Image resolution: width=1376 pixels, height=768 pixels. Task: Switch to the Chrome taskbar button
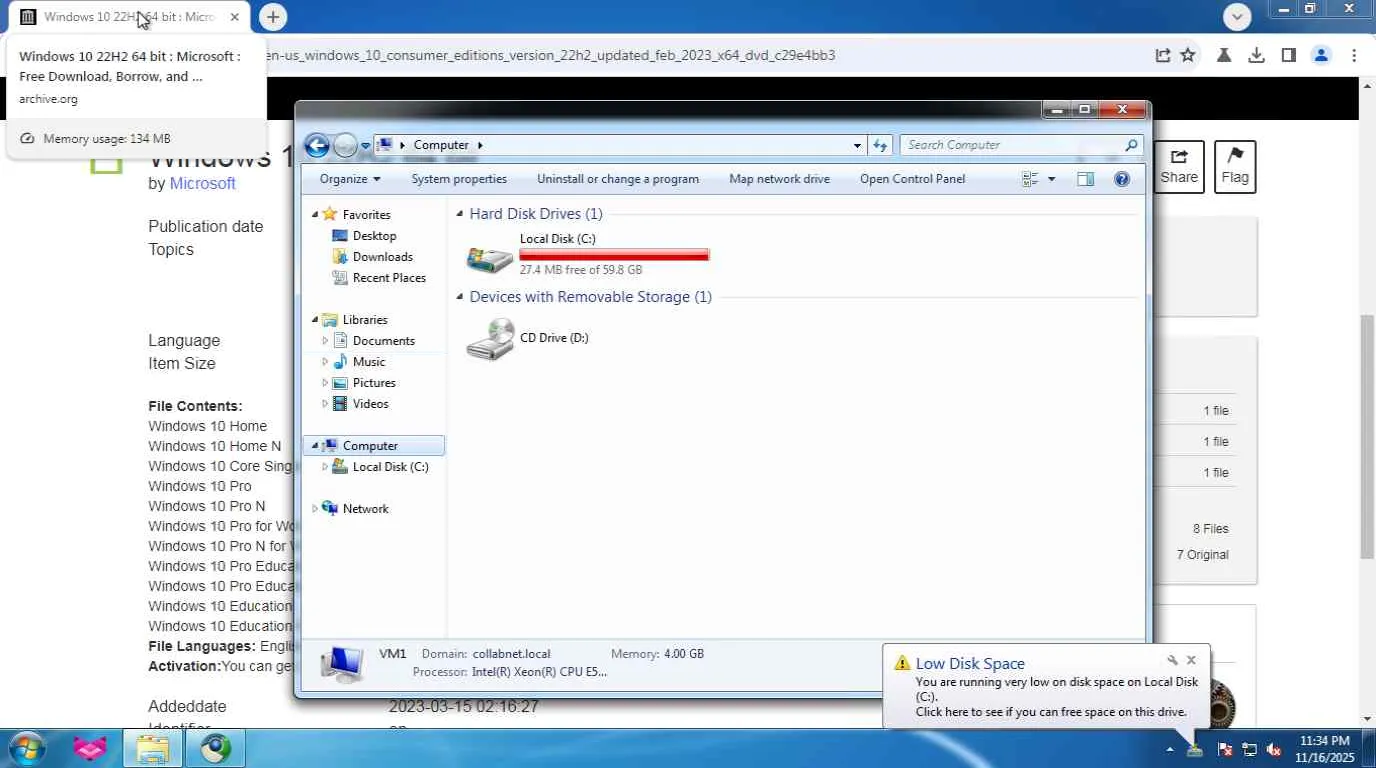(x=215, y=748)
